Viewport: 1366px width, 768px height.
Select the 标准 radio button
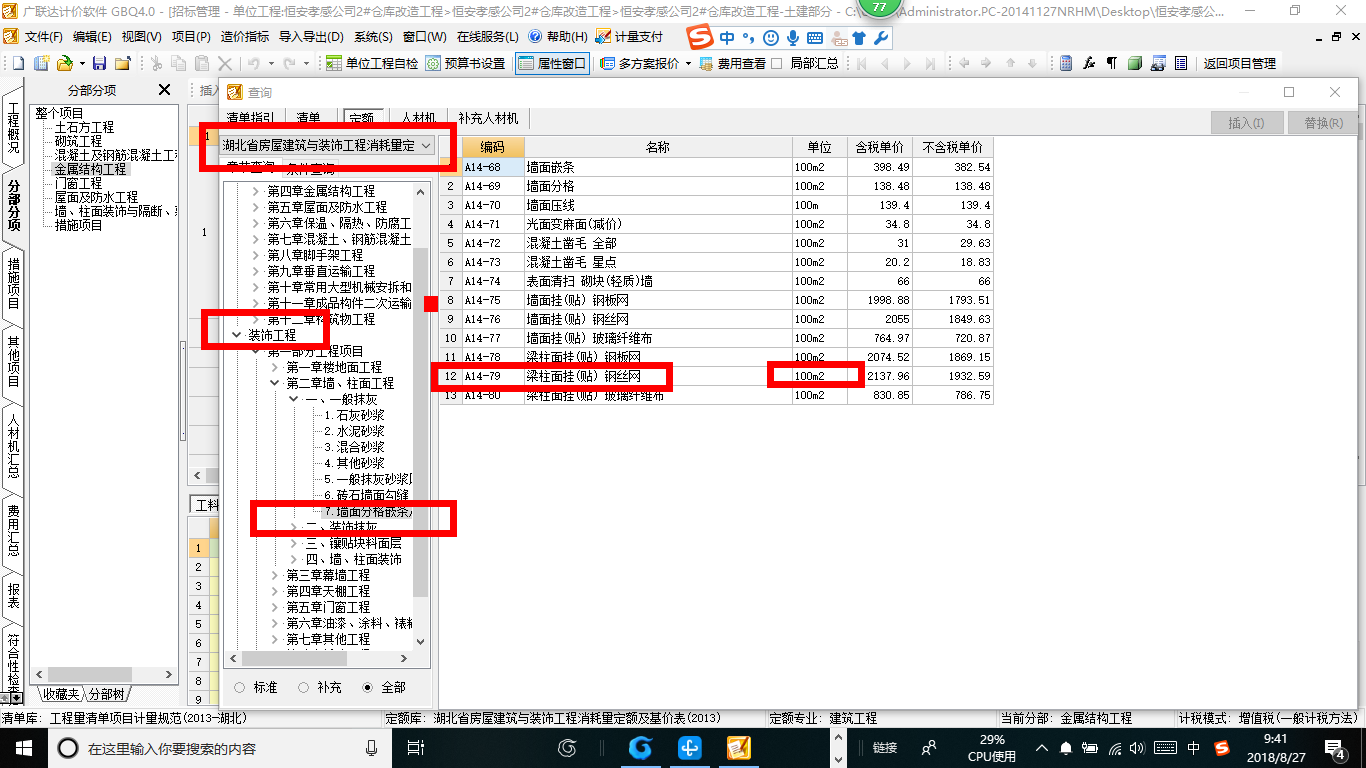239,687
